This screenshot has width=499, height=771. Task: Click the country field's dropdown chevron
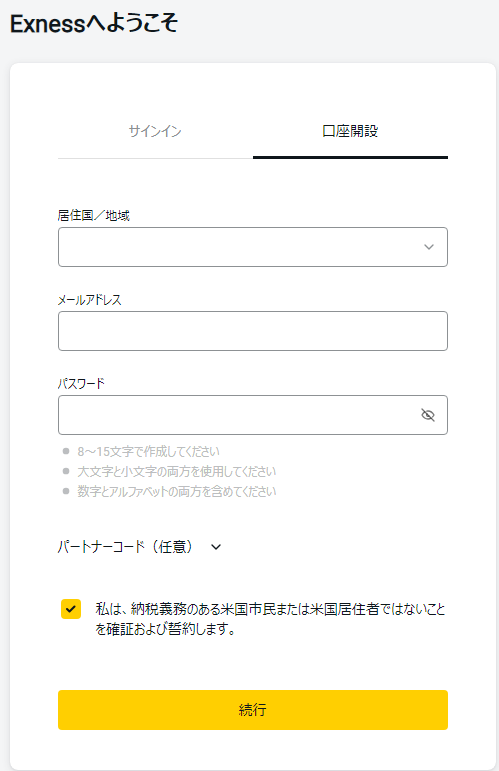pos(429,247)
